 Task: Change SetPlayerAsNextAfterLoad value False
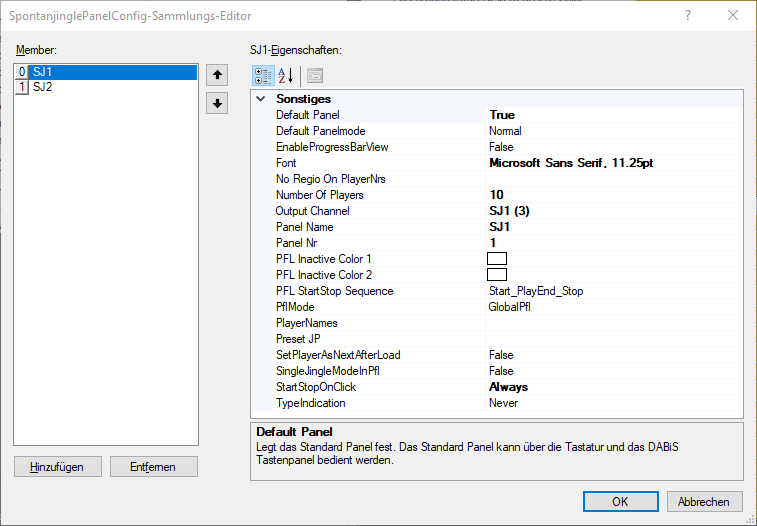(x=614, y=355)
